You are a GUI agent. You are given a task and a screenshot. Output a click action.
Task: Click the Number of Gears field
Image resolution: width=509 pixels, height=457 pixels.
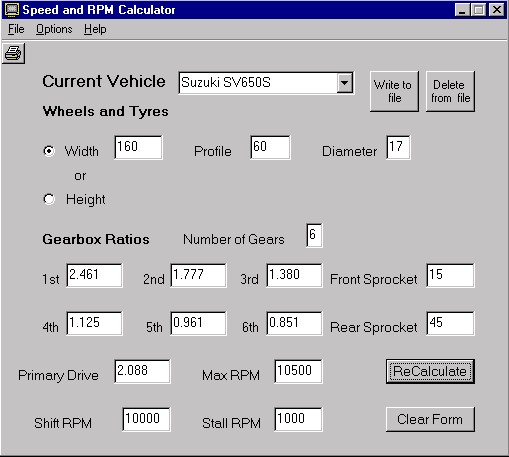click(x=314, y=235)
